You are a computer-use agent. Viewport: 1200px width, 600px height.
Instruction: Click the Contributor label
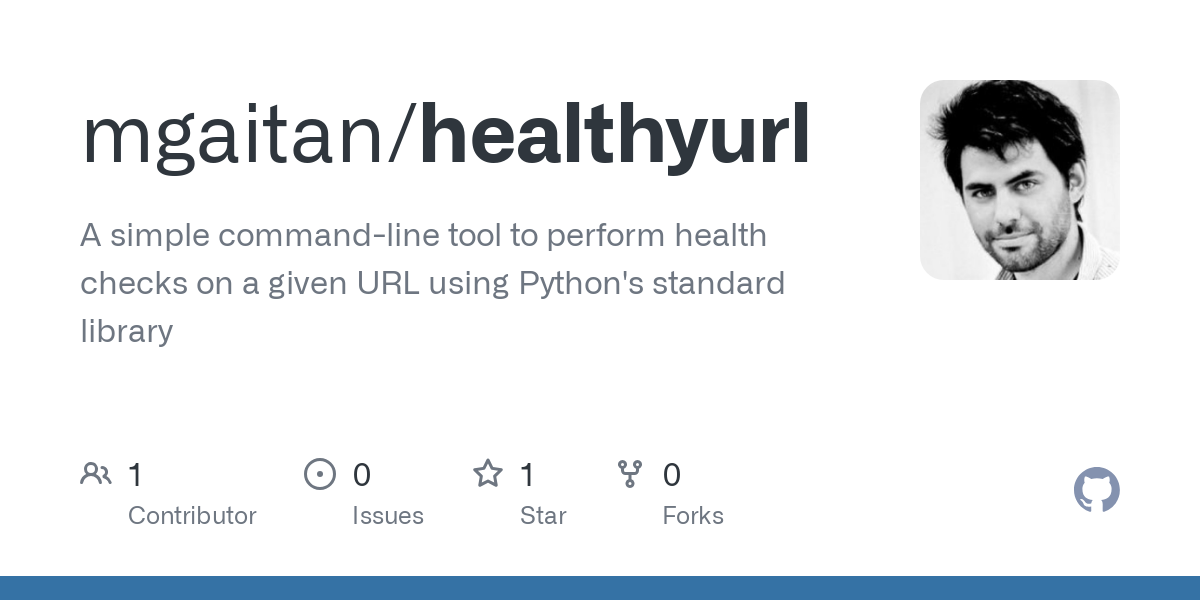[x=192, y=516]
